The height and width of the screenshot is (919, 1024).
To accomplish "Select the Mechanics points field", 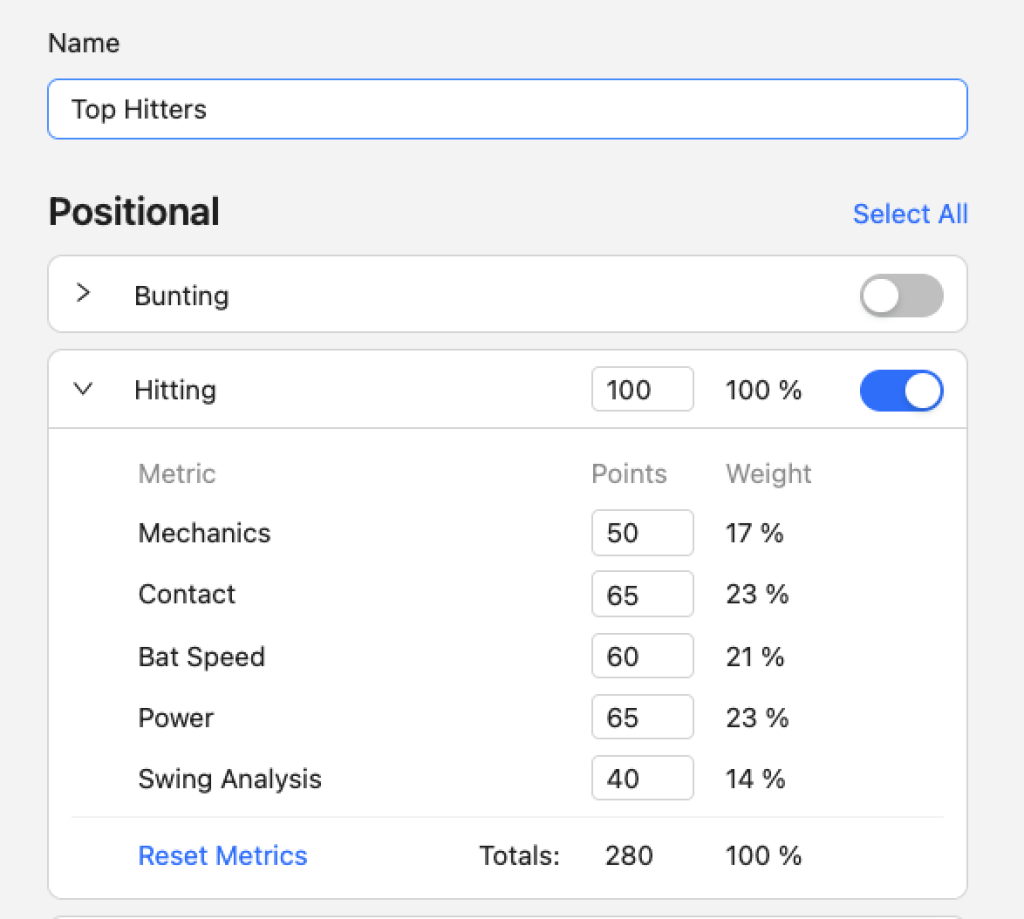I will point(642,533).
